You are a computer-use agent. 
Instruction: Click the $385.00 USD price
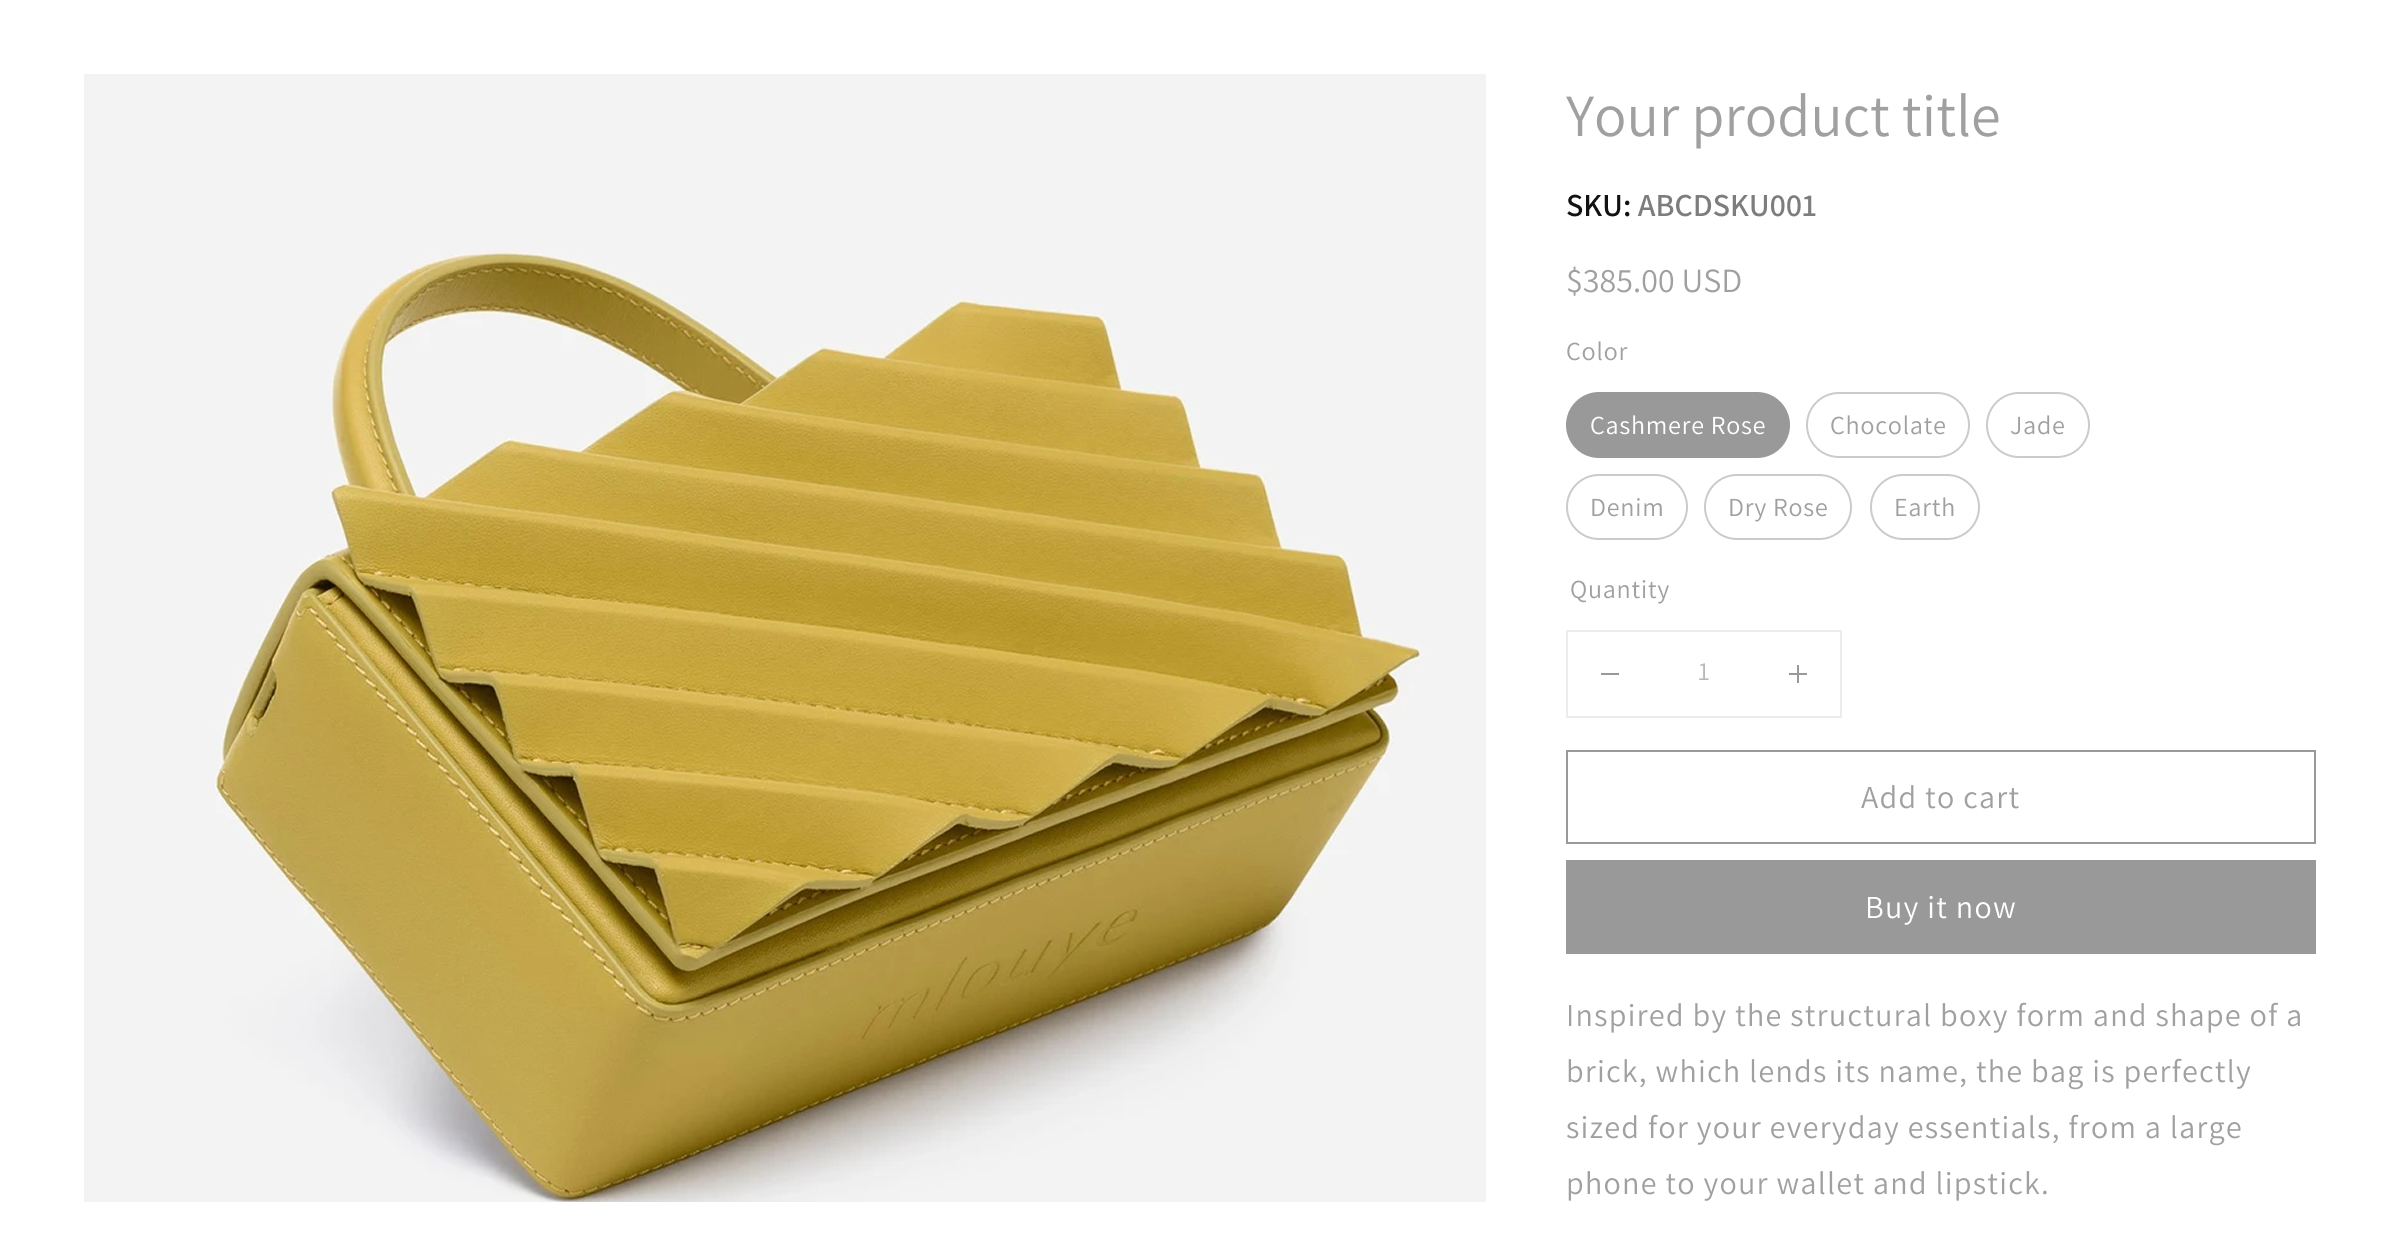click(x=1652, y=281)
